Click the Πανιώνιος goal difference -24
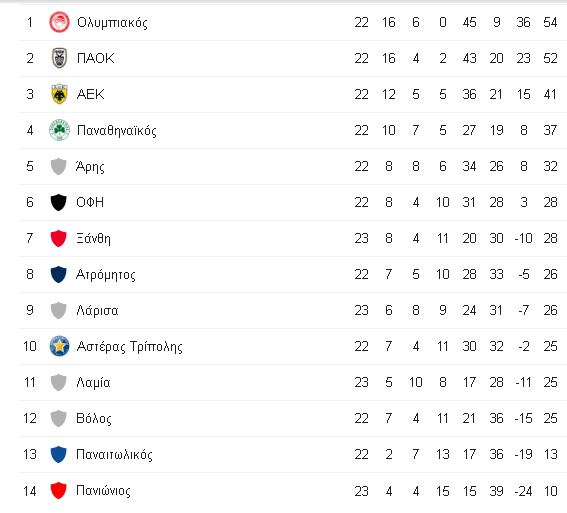The image size is (567, 513). point(523,491)
